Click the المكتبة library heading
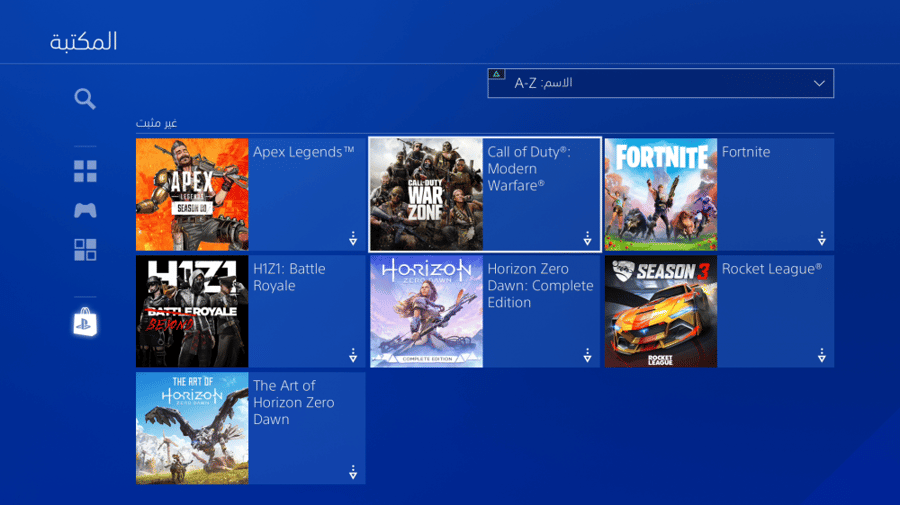 point(83,41)
